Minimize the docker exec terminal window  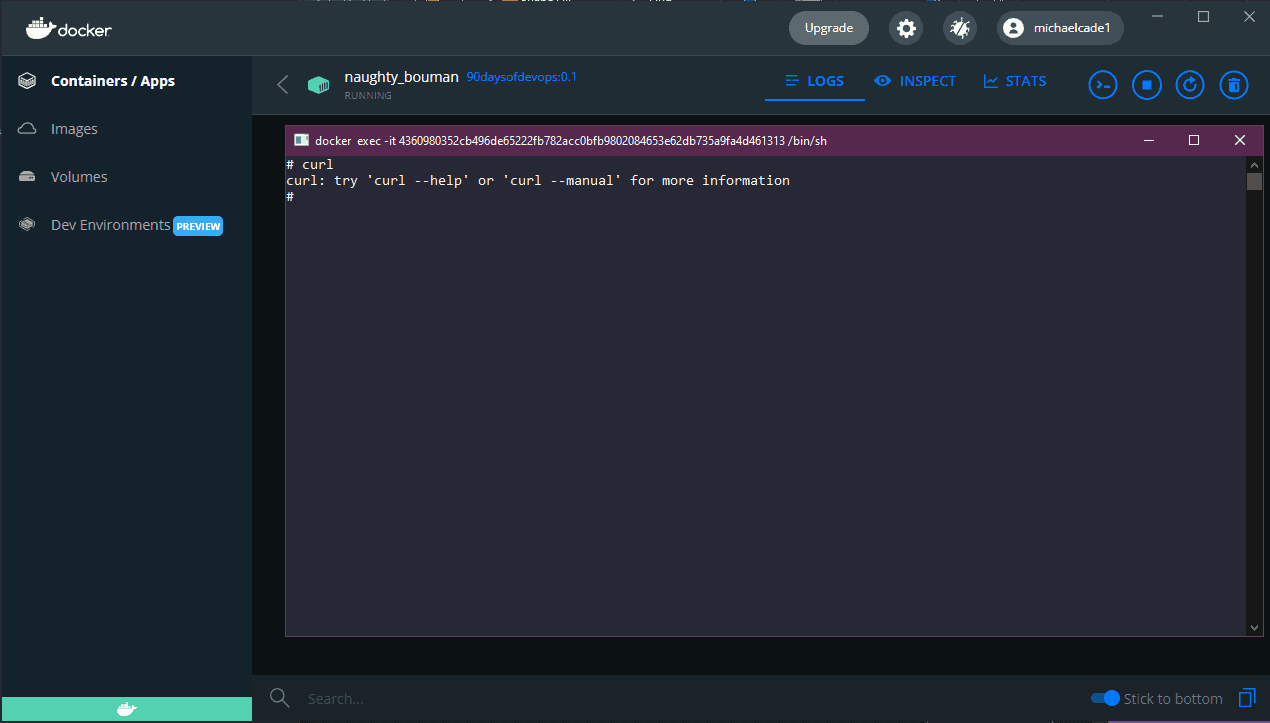[x=1149, y=140]
